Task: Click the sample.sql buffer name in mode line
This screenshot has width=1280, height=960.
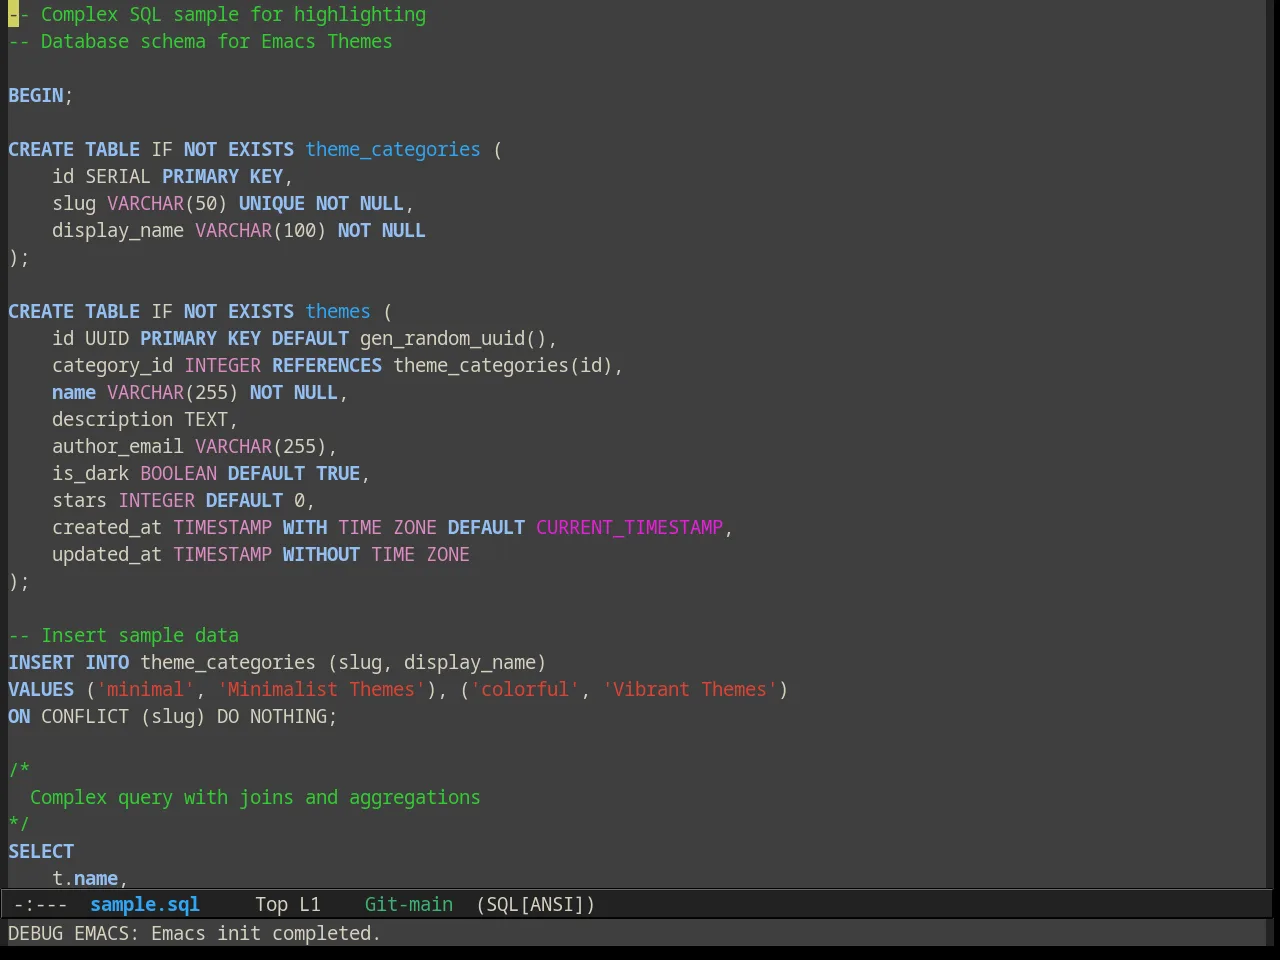Action: (145, 904)
